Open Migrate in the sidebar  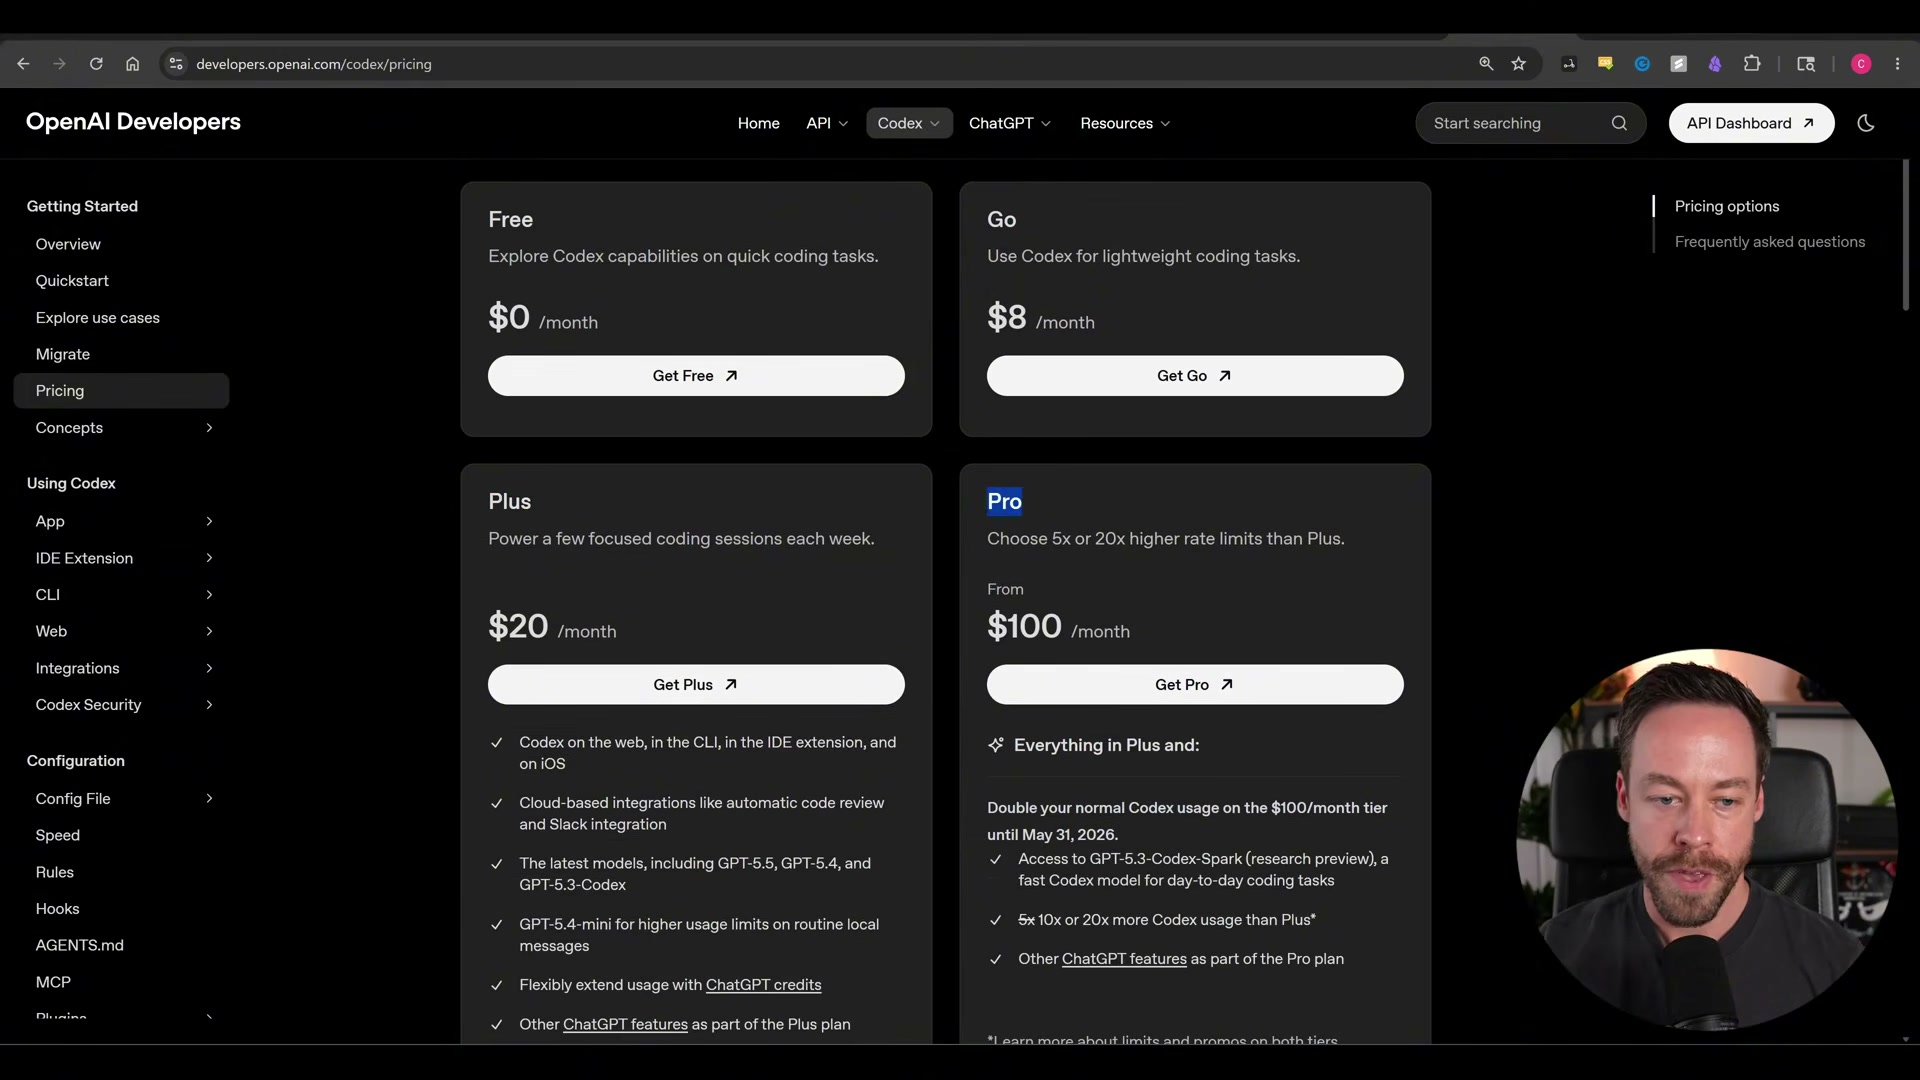point(63,354)
